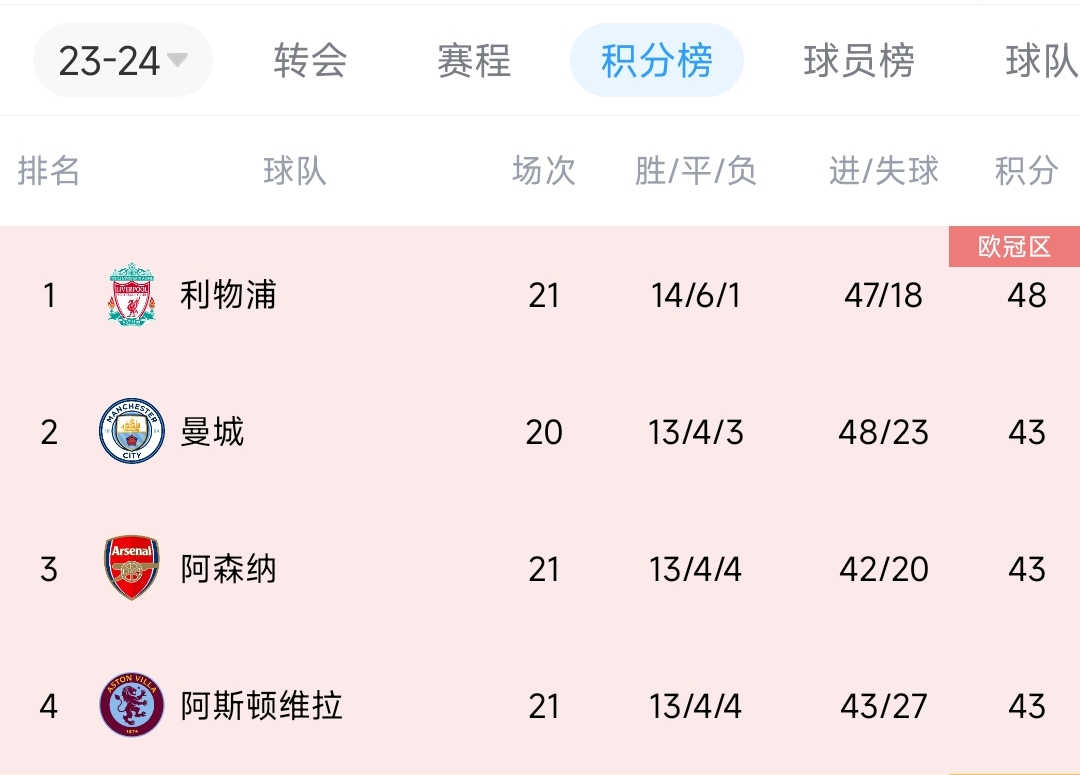1080x775 pixels.
Task: Click the Manchester City club crest
Action: pos(132,431)
